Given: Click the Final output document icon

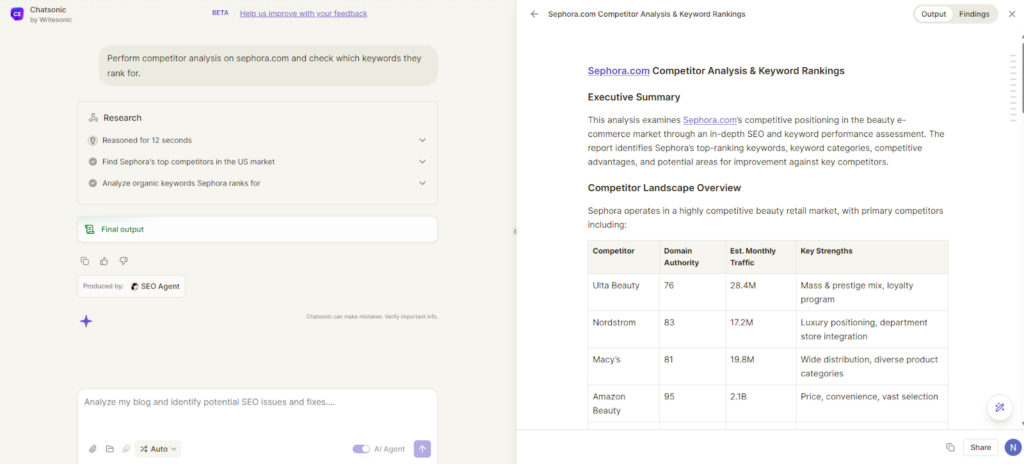Looking at the screenshot, I should [x=90, y=229].
